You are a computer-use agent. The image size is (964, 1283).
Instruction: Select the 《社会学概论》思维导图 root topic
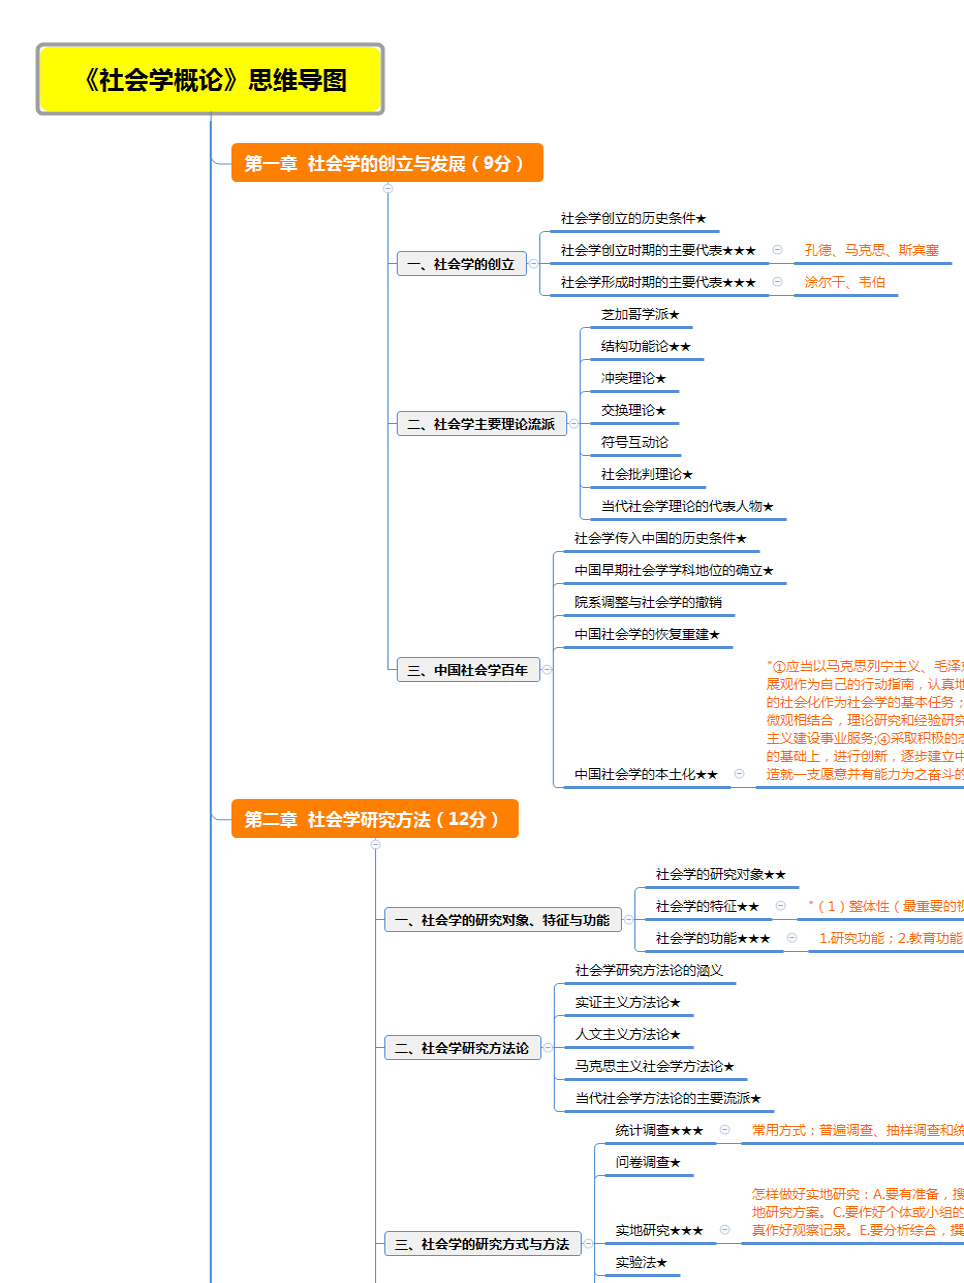tap(211, 80)
